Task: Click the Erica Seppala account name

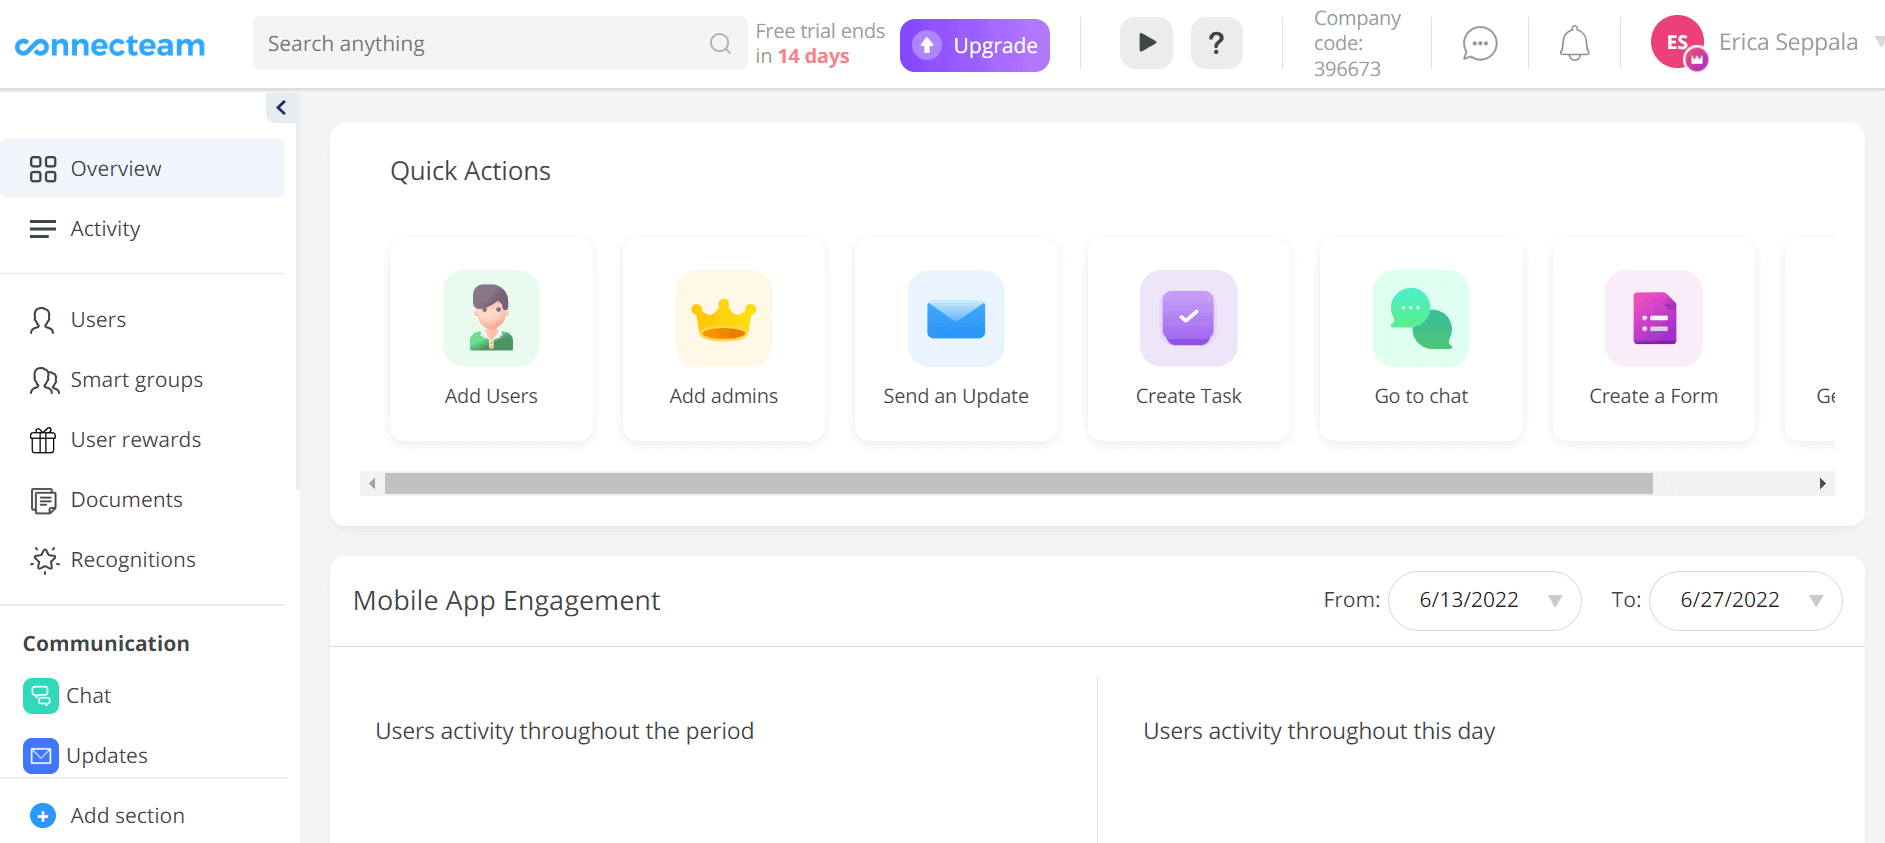Action: click(1788, 42)
